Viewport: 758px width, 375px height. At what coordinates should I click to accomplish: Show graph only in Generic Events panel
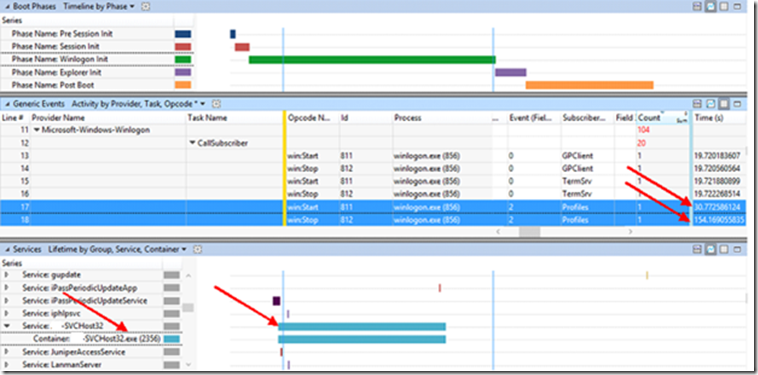coord(710,103)
